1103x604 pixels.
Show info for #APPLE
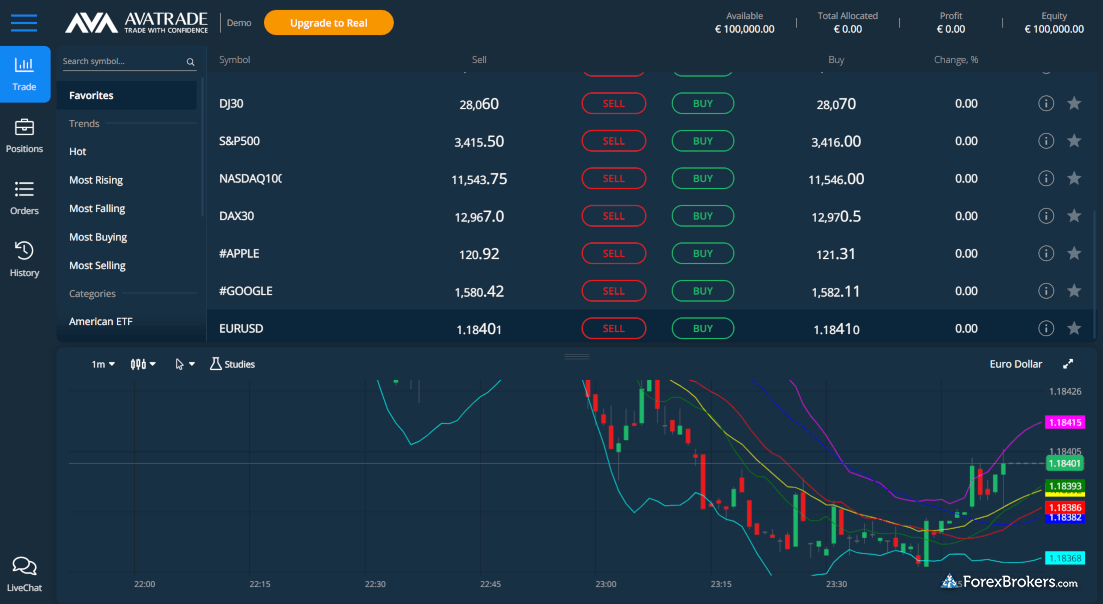coord(1046,253)
